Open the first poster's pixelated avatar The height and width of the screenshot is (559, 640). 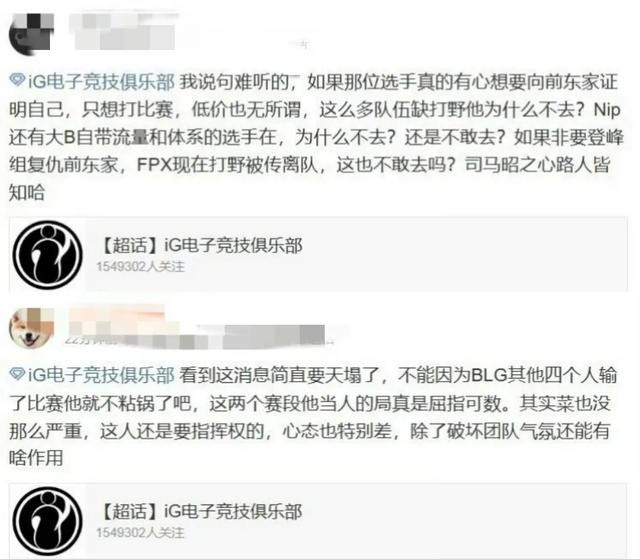click(31, 34)
